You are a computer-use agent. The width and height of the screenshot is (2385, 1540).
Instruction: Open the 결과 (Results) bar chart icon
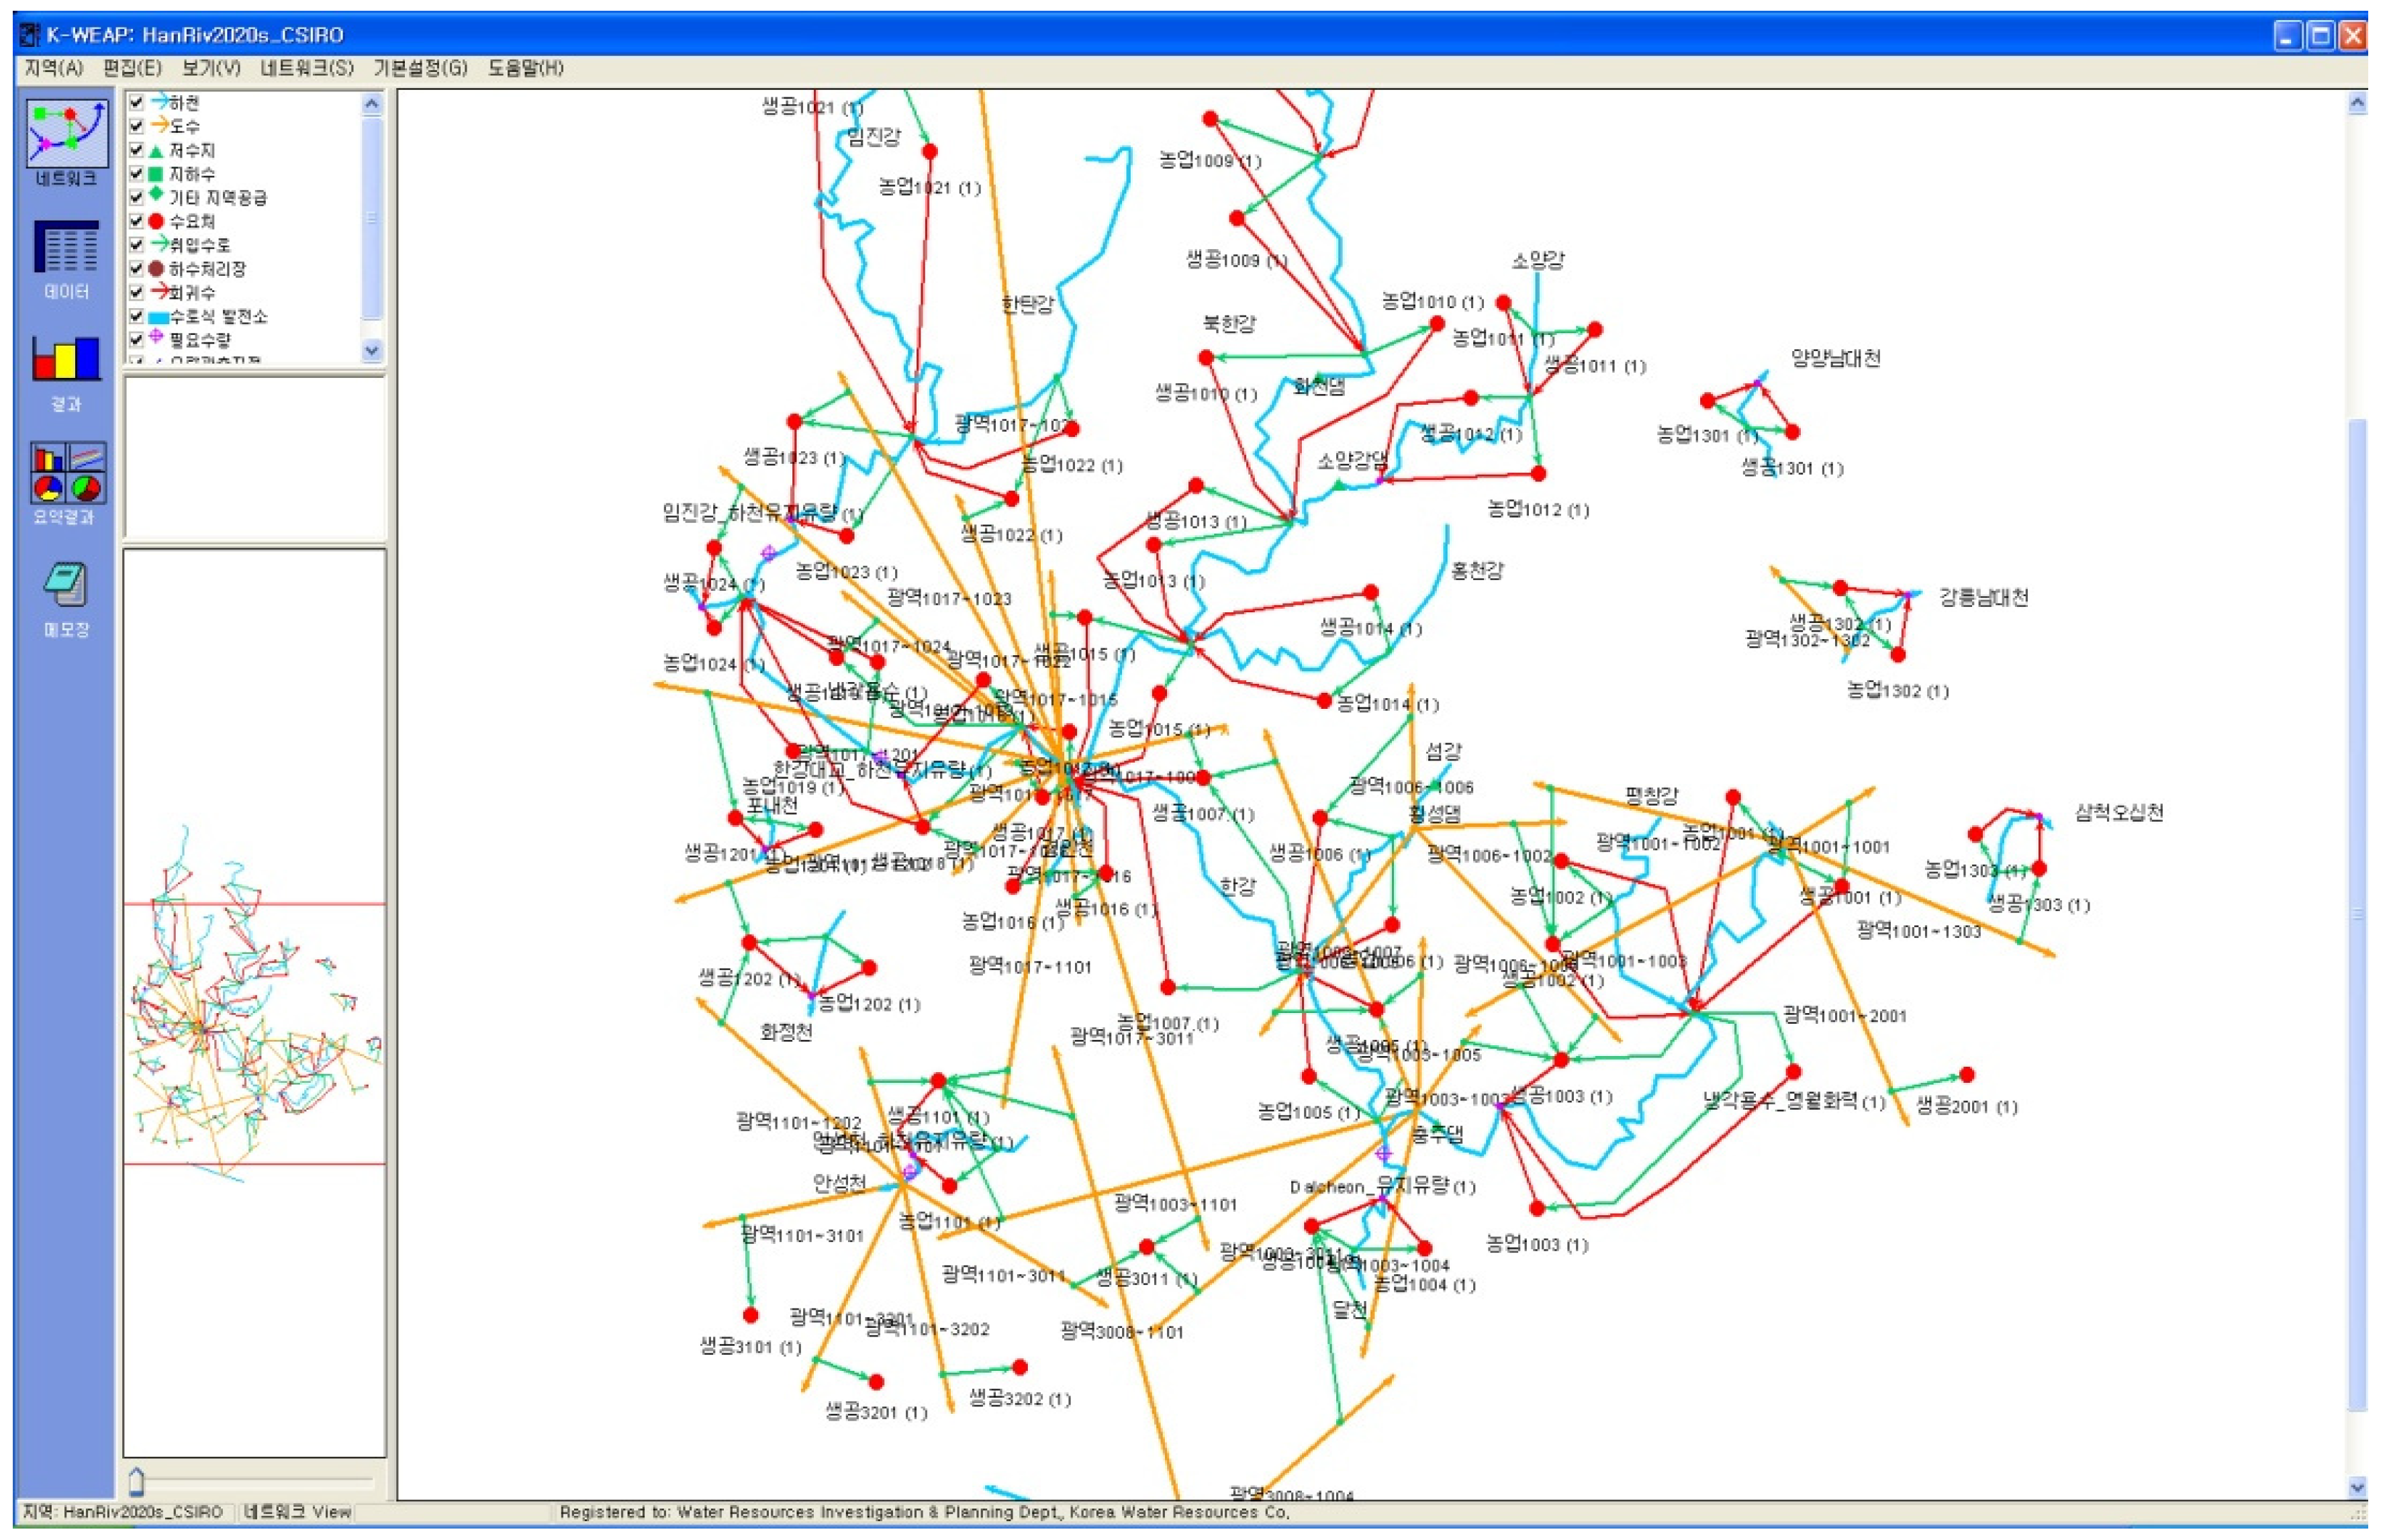(x=66, y=358)
